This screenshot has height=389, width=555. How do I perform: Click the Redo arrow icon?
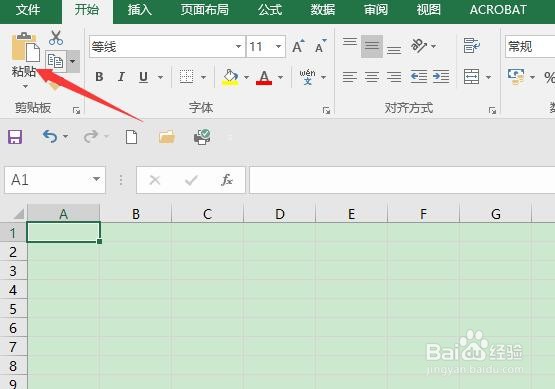tap(91, 136)
